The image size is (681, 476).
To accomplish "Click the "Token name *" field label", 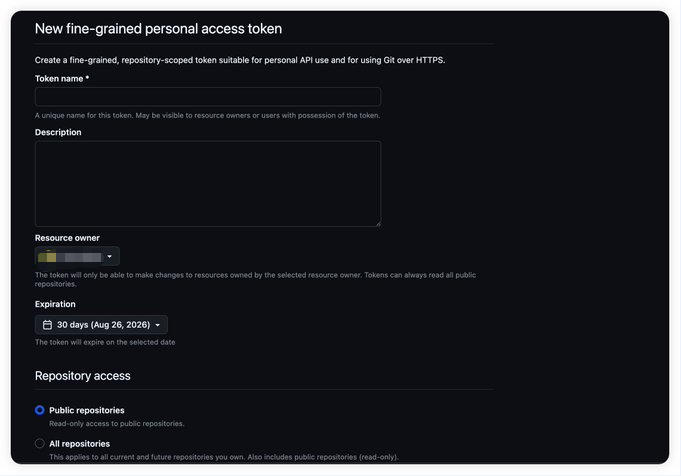I will click(62, 79).
